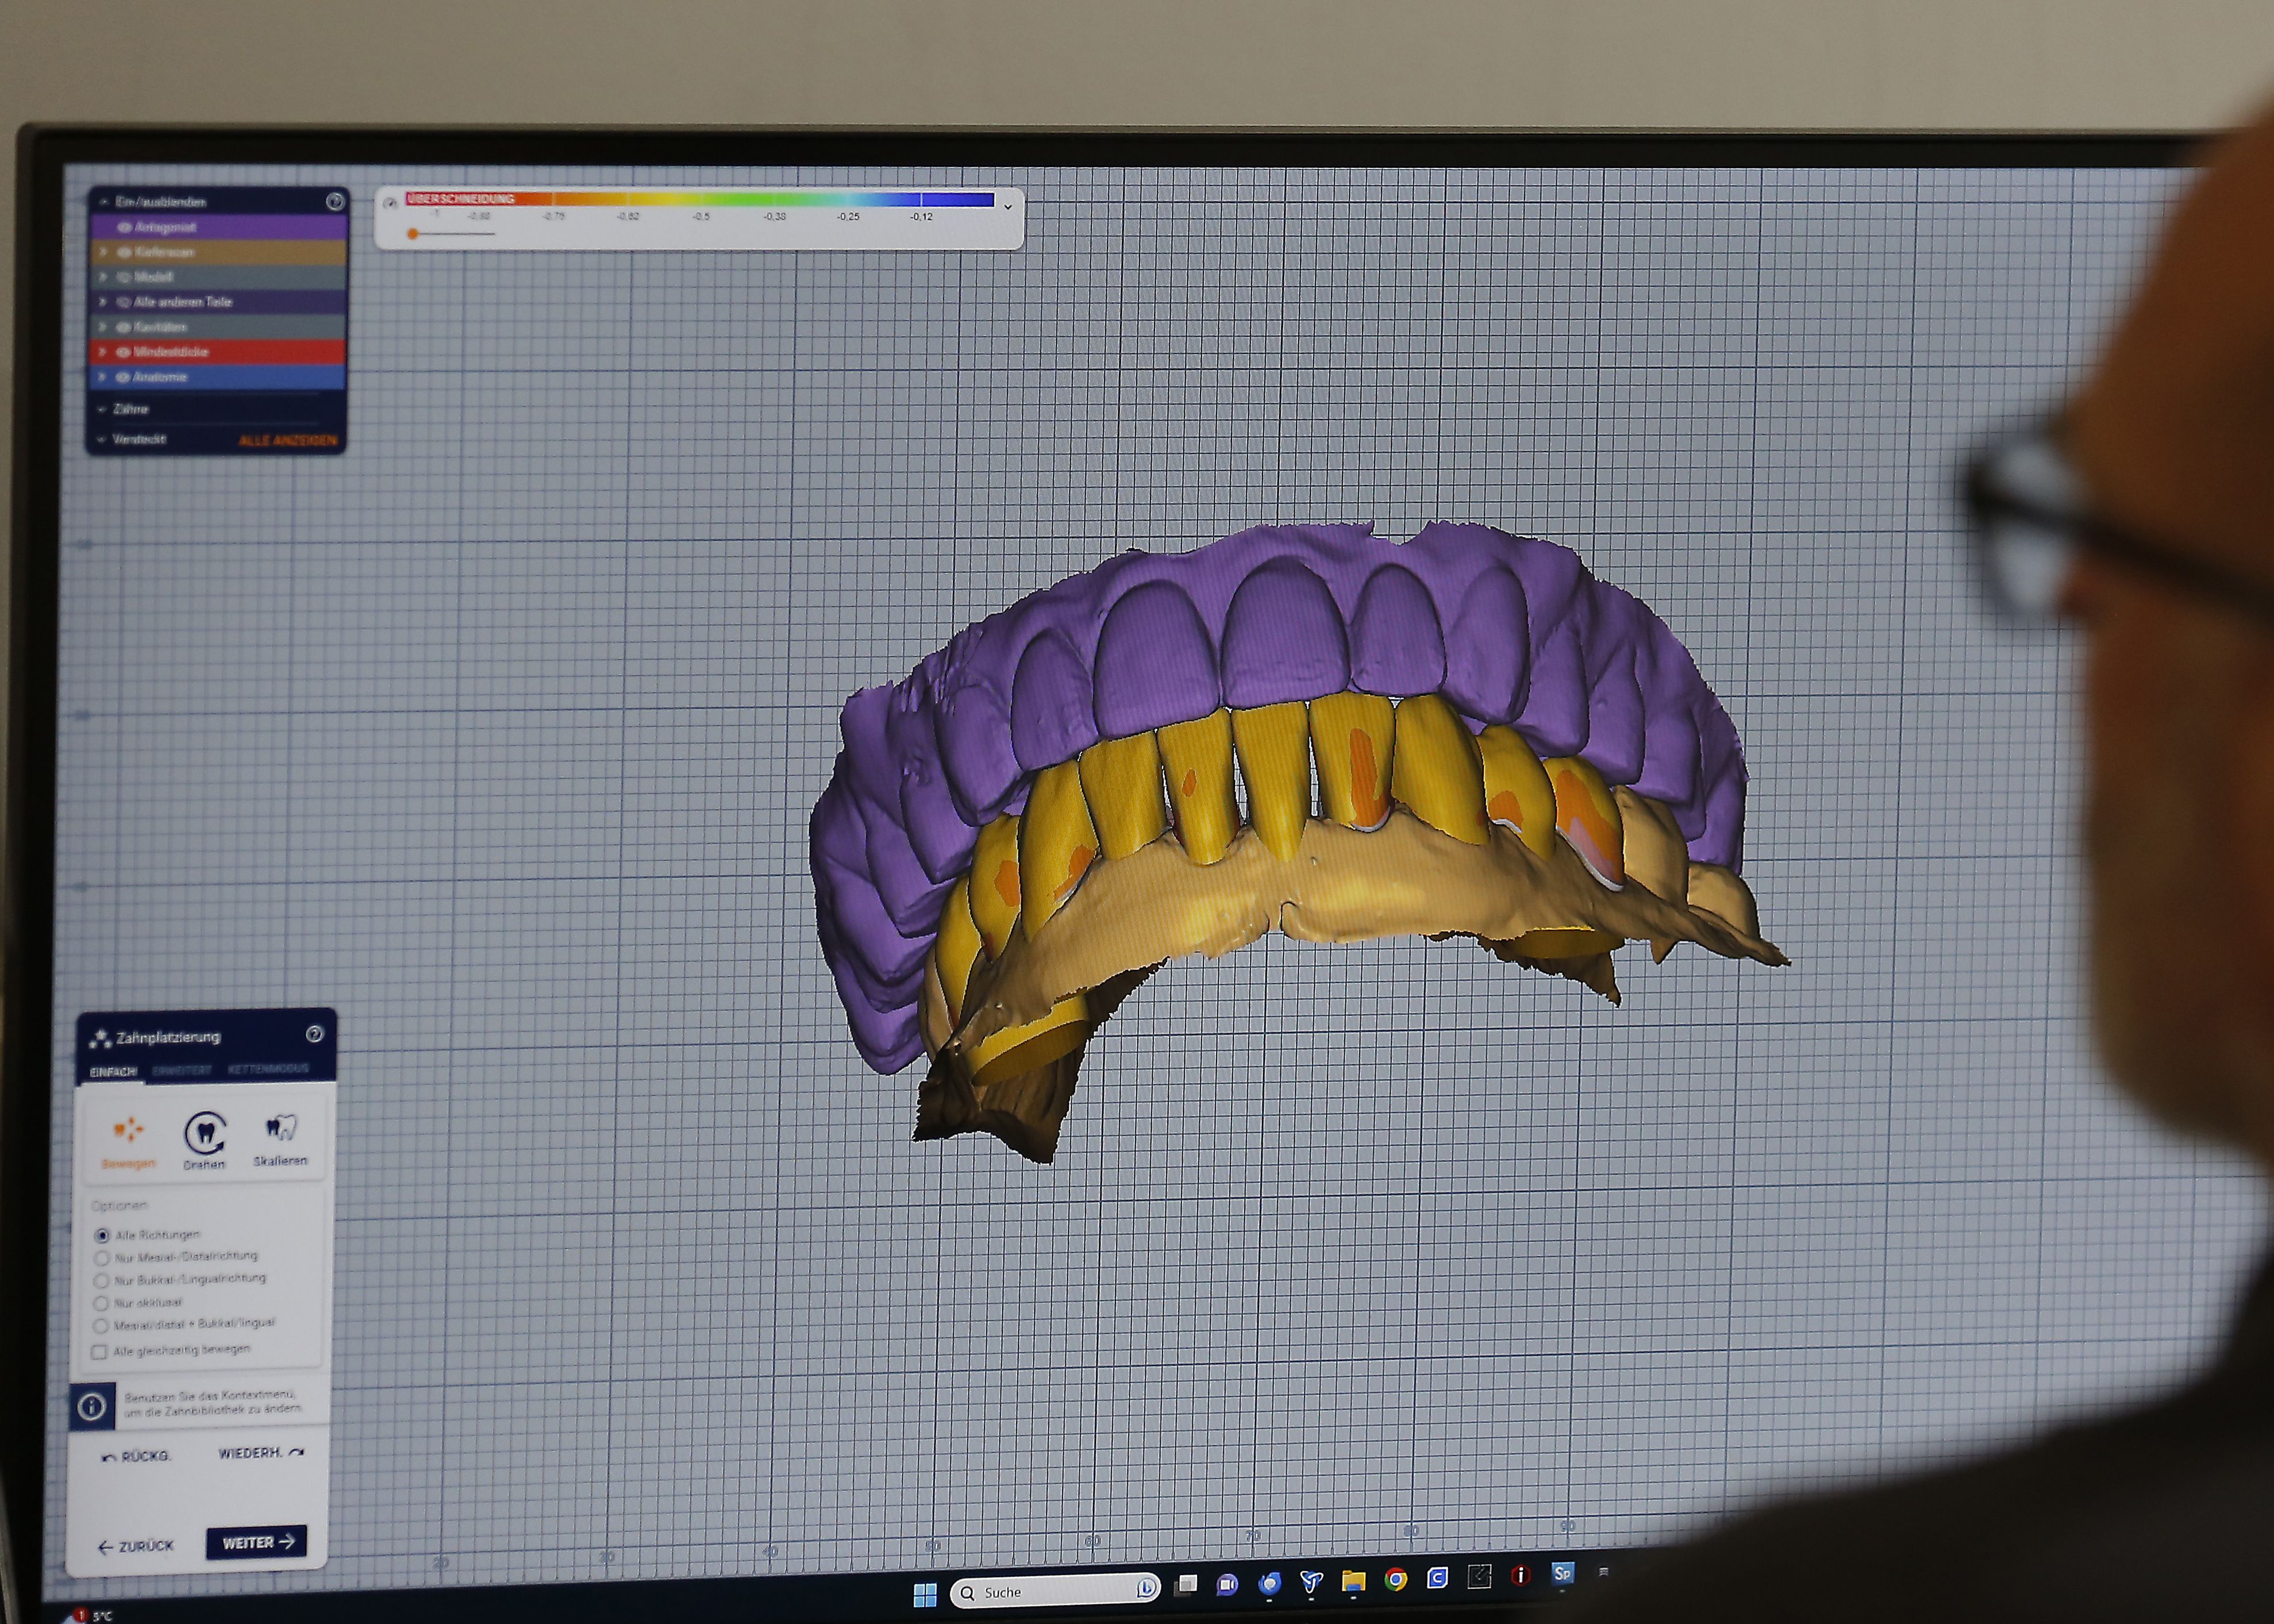Select the Drehen rotate tool
This screenshot has width=2274, height=1624.
coord(204,1141)
